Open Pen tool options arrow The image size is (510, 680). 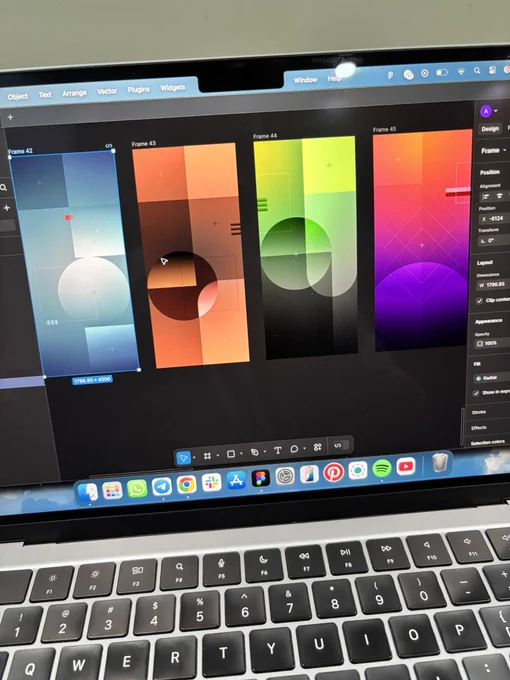tap(264, 452)
